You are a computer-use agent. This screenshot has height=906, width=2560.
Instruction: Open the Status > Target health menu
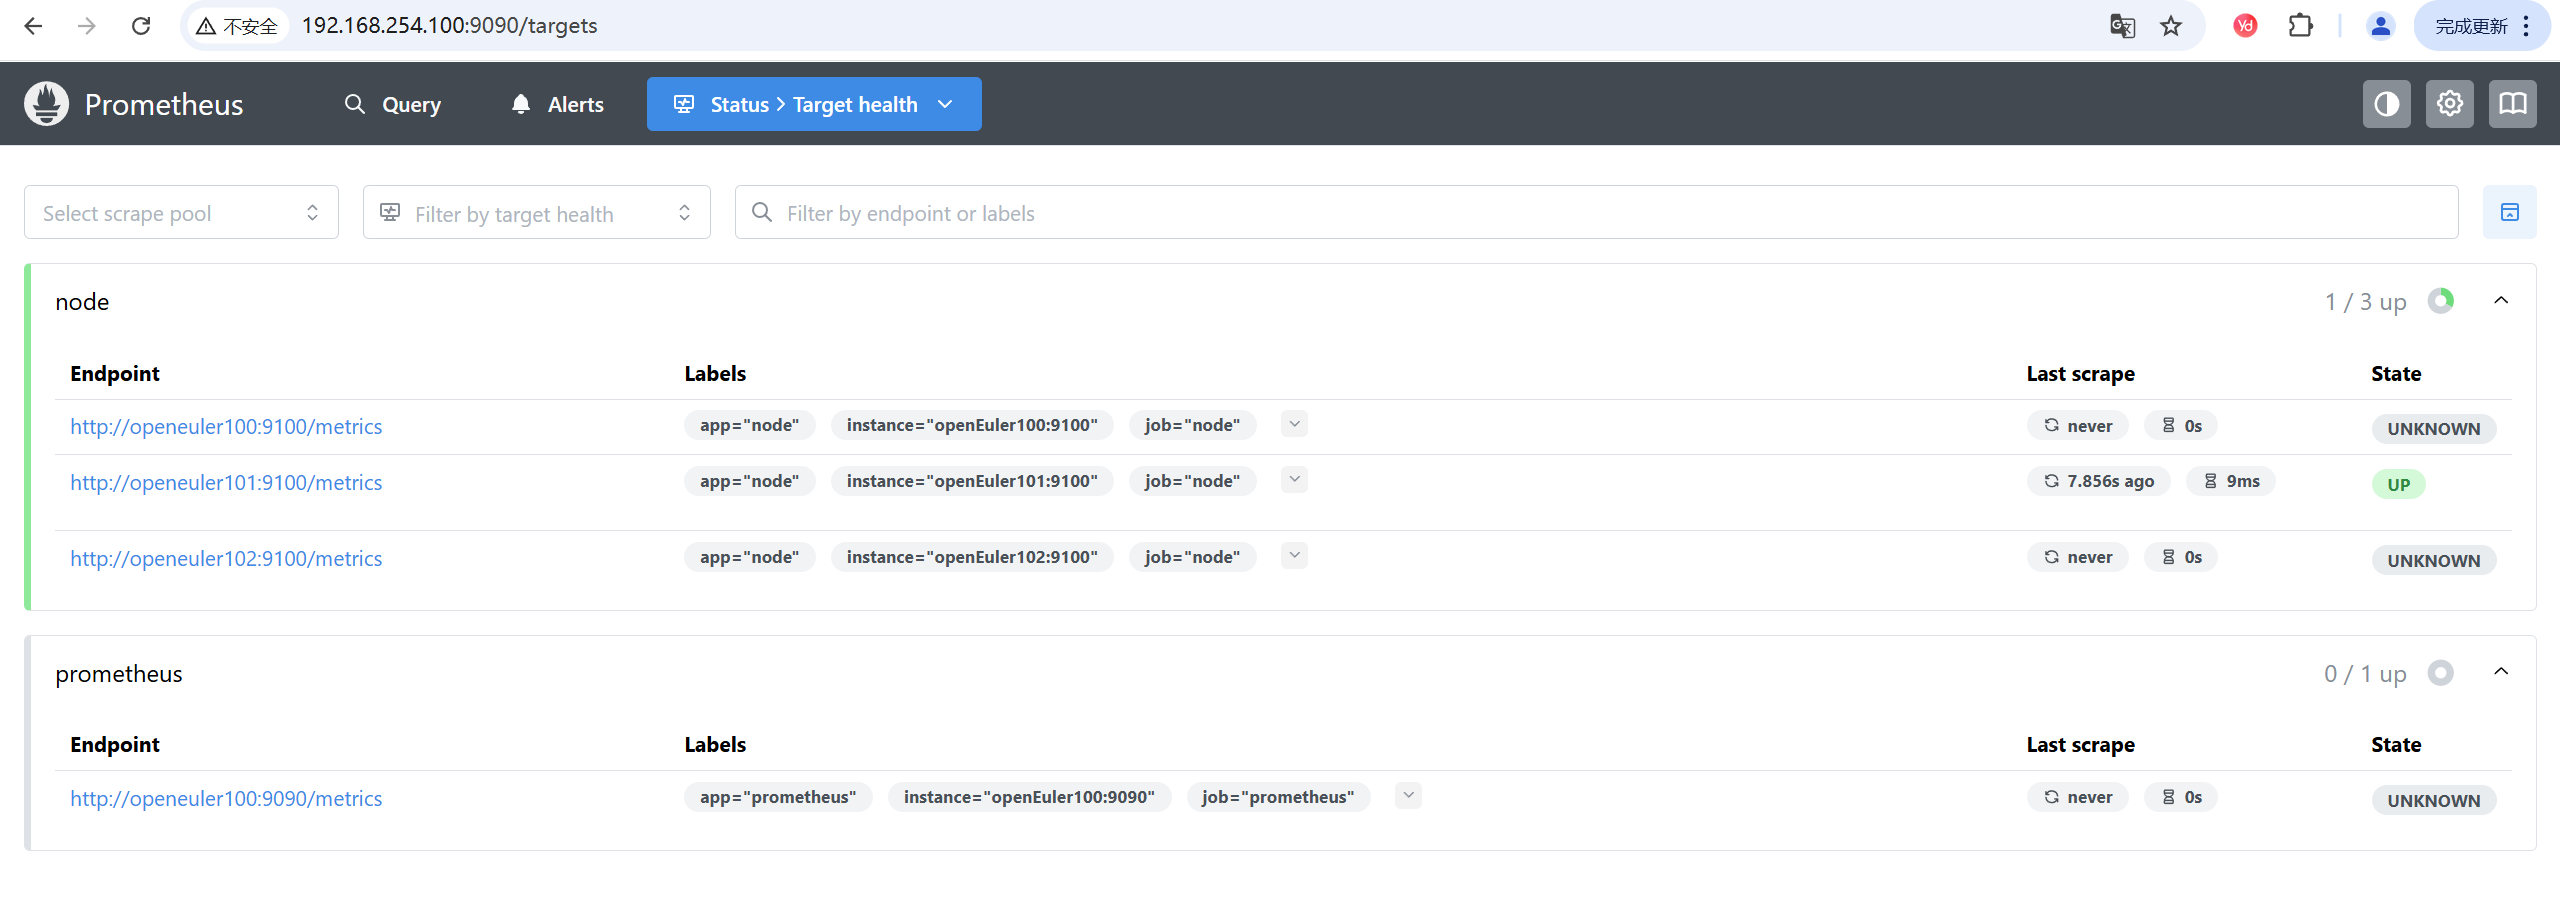point(814,104)
